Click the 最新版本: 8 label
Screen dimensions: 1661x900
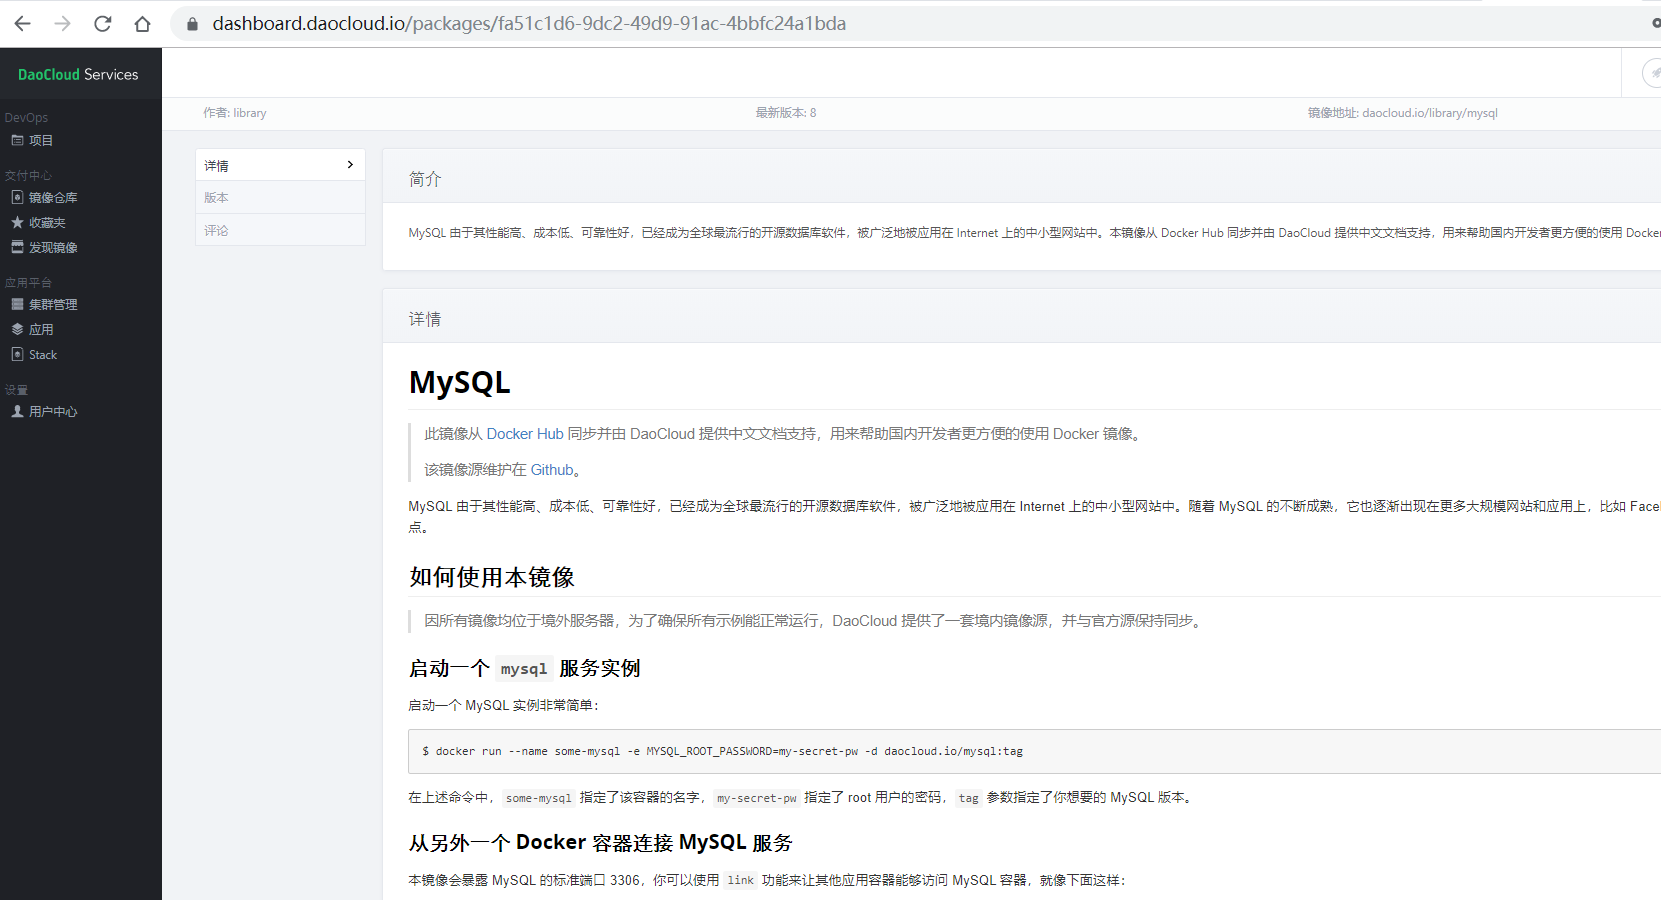(786, 113)
